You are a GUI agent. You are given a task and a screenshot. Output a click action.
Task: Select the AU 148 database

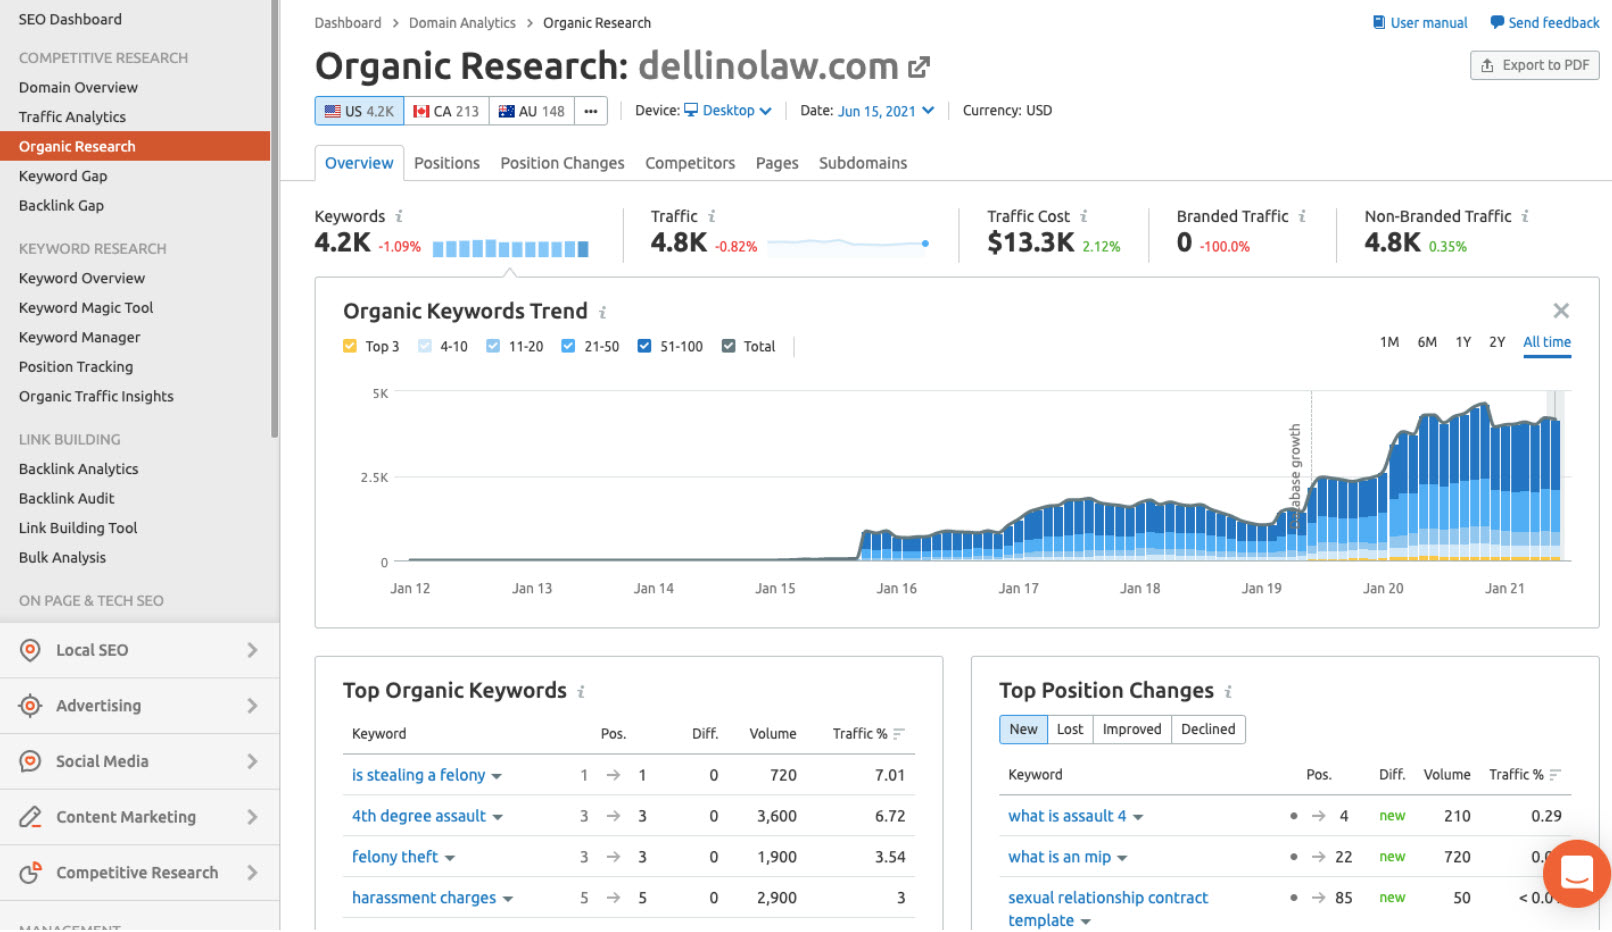coord(532,111)
